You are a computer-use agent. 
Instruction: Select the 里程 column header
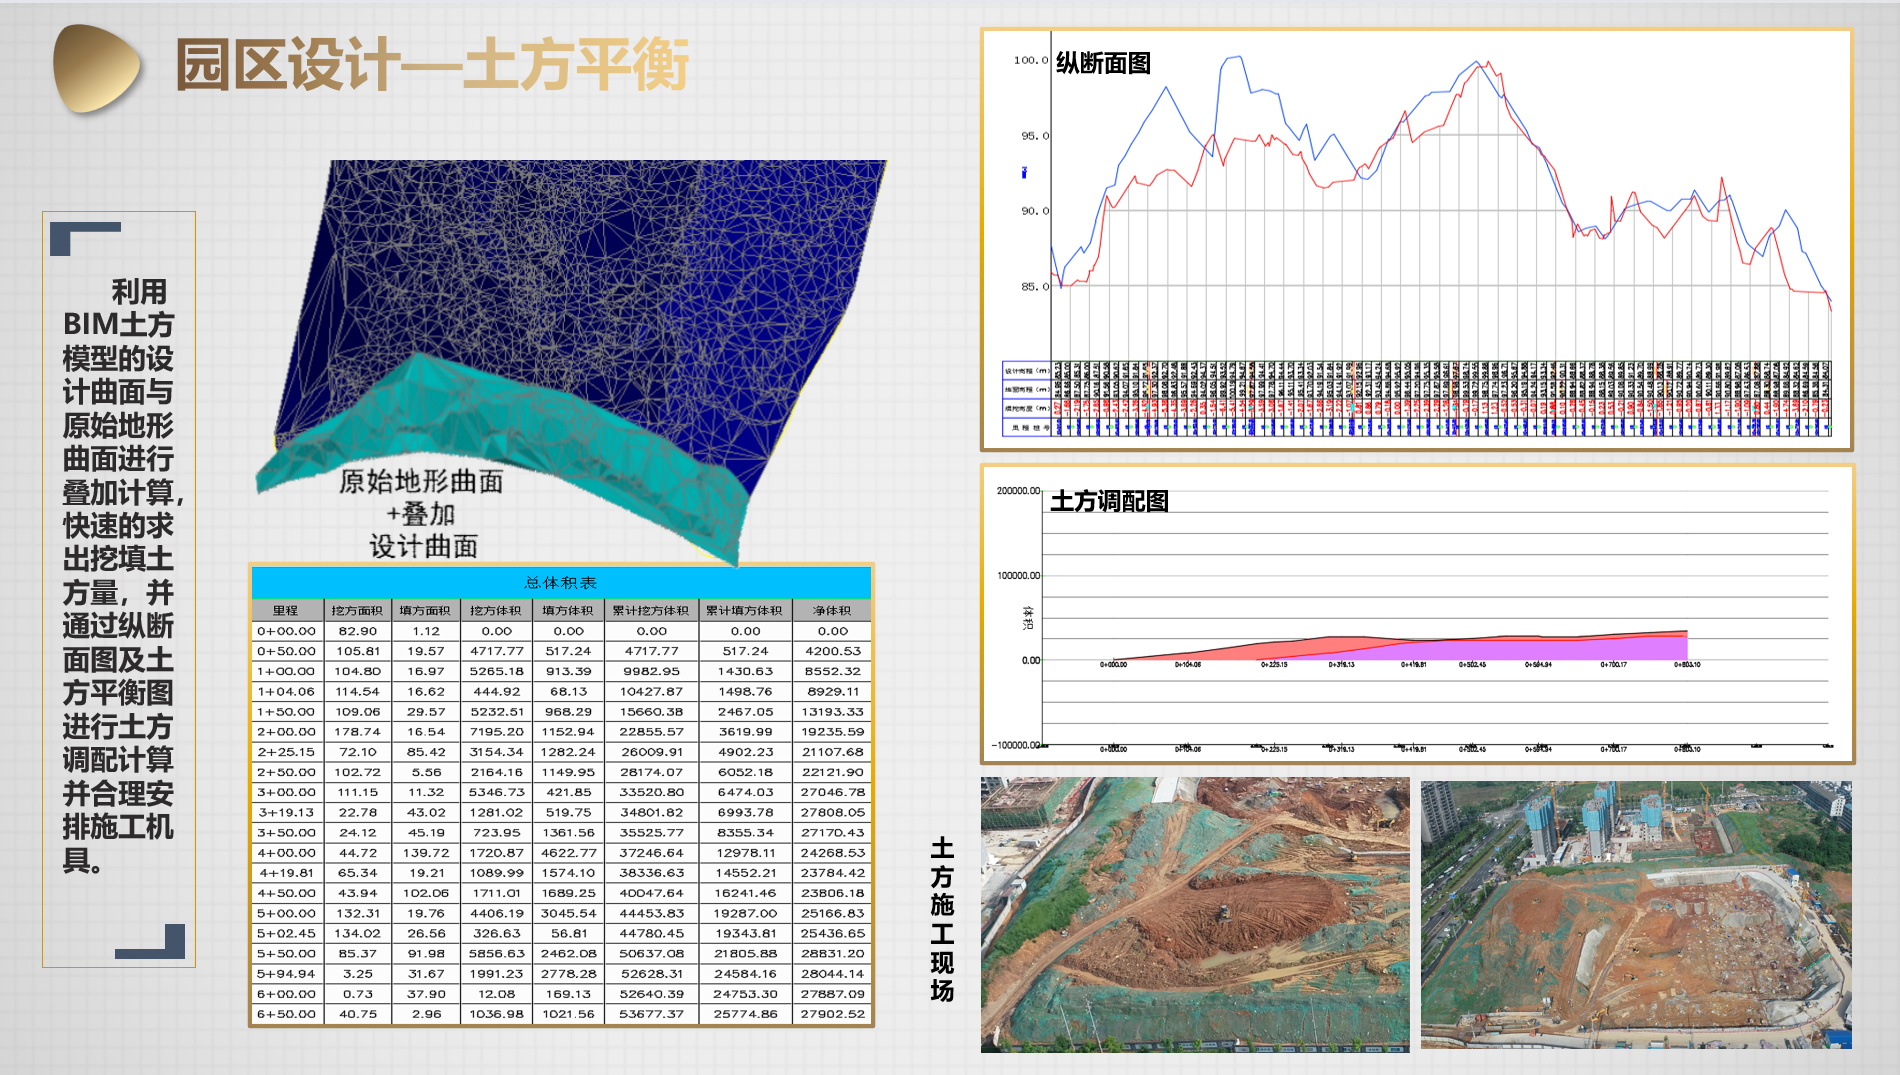[x=286, y=610]
